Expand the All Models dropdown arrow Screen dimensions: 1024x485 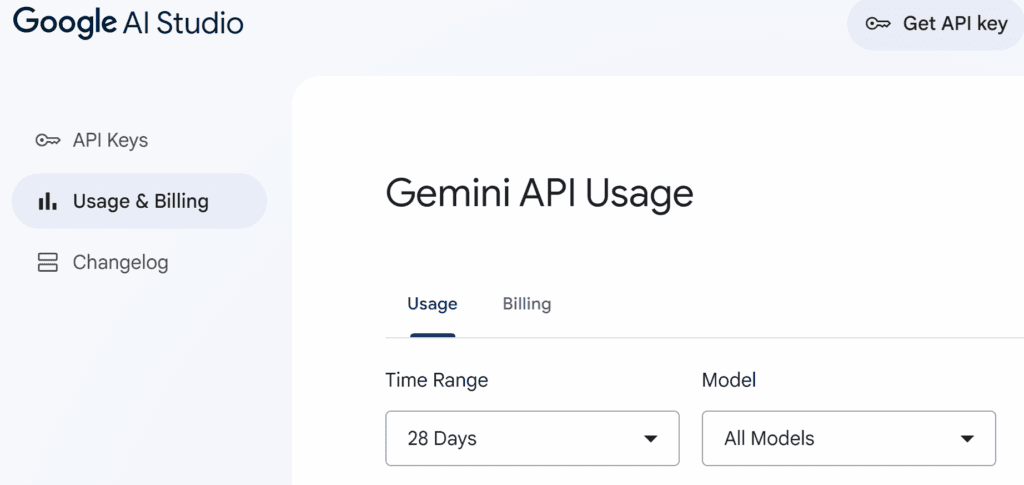point(967,439)
